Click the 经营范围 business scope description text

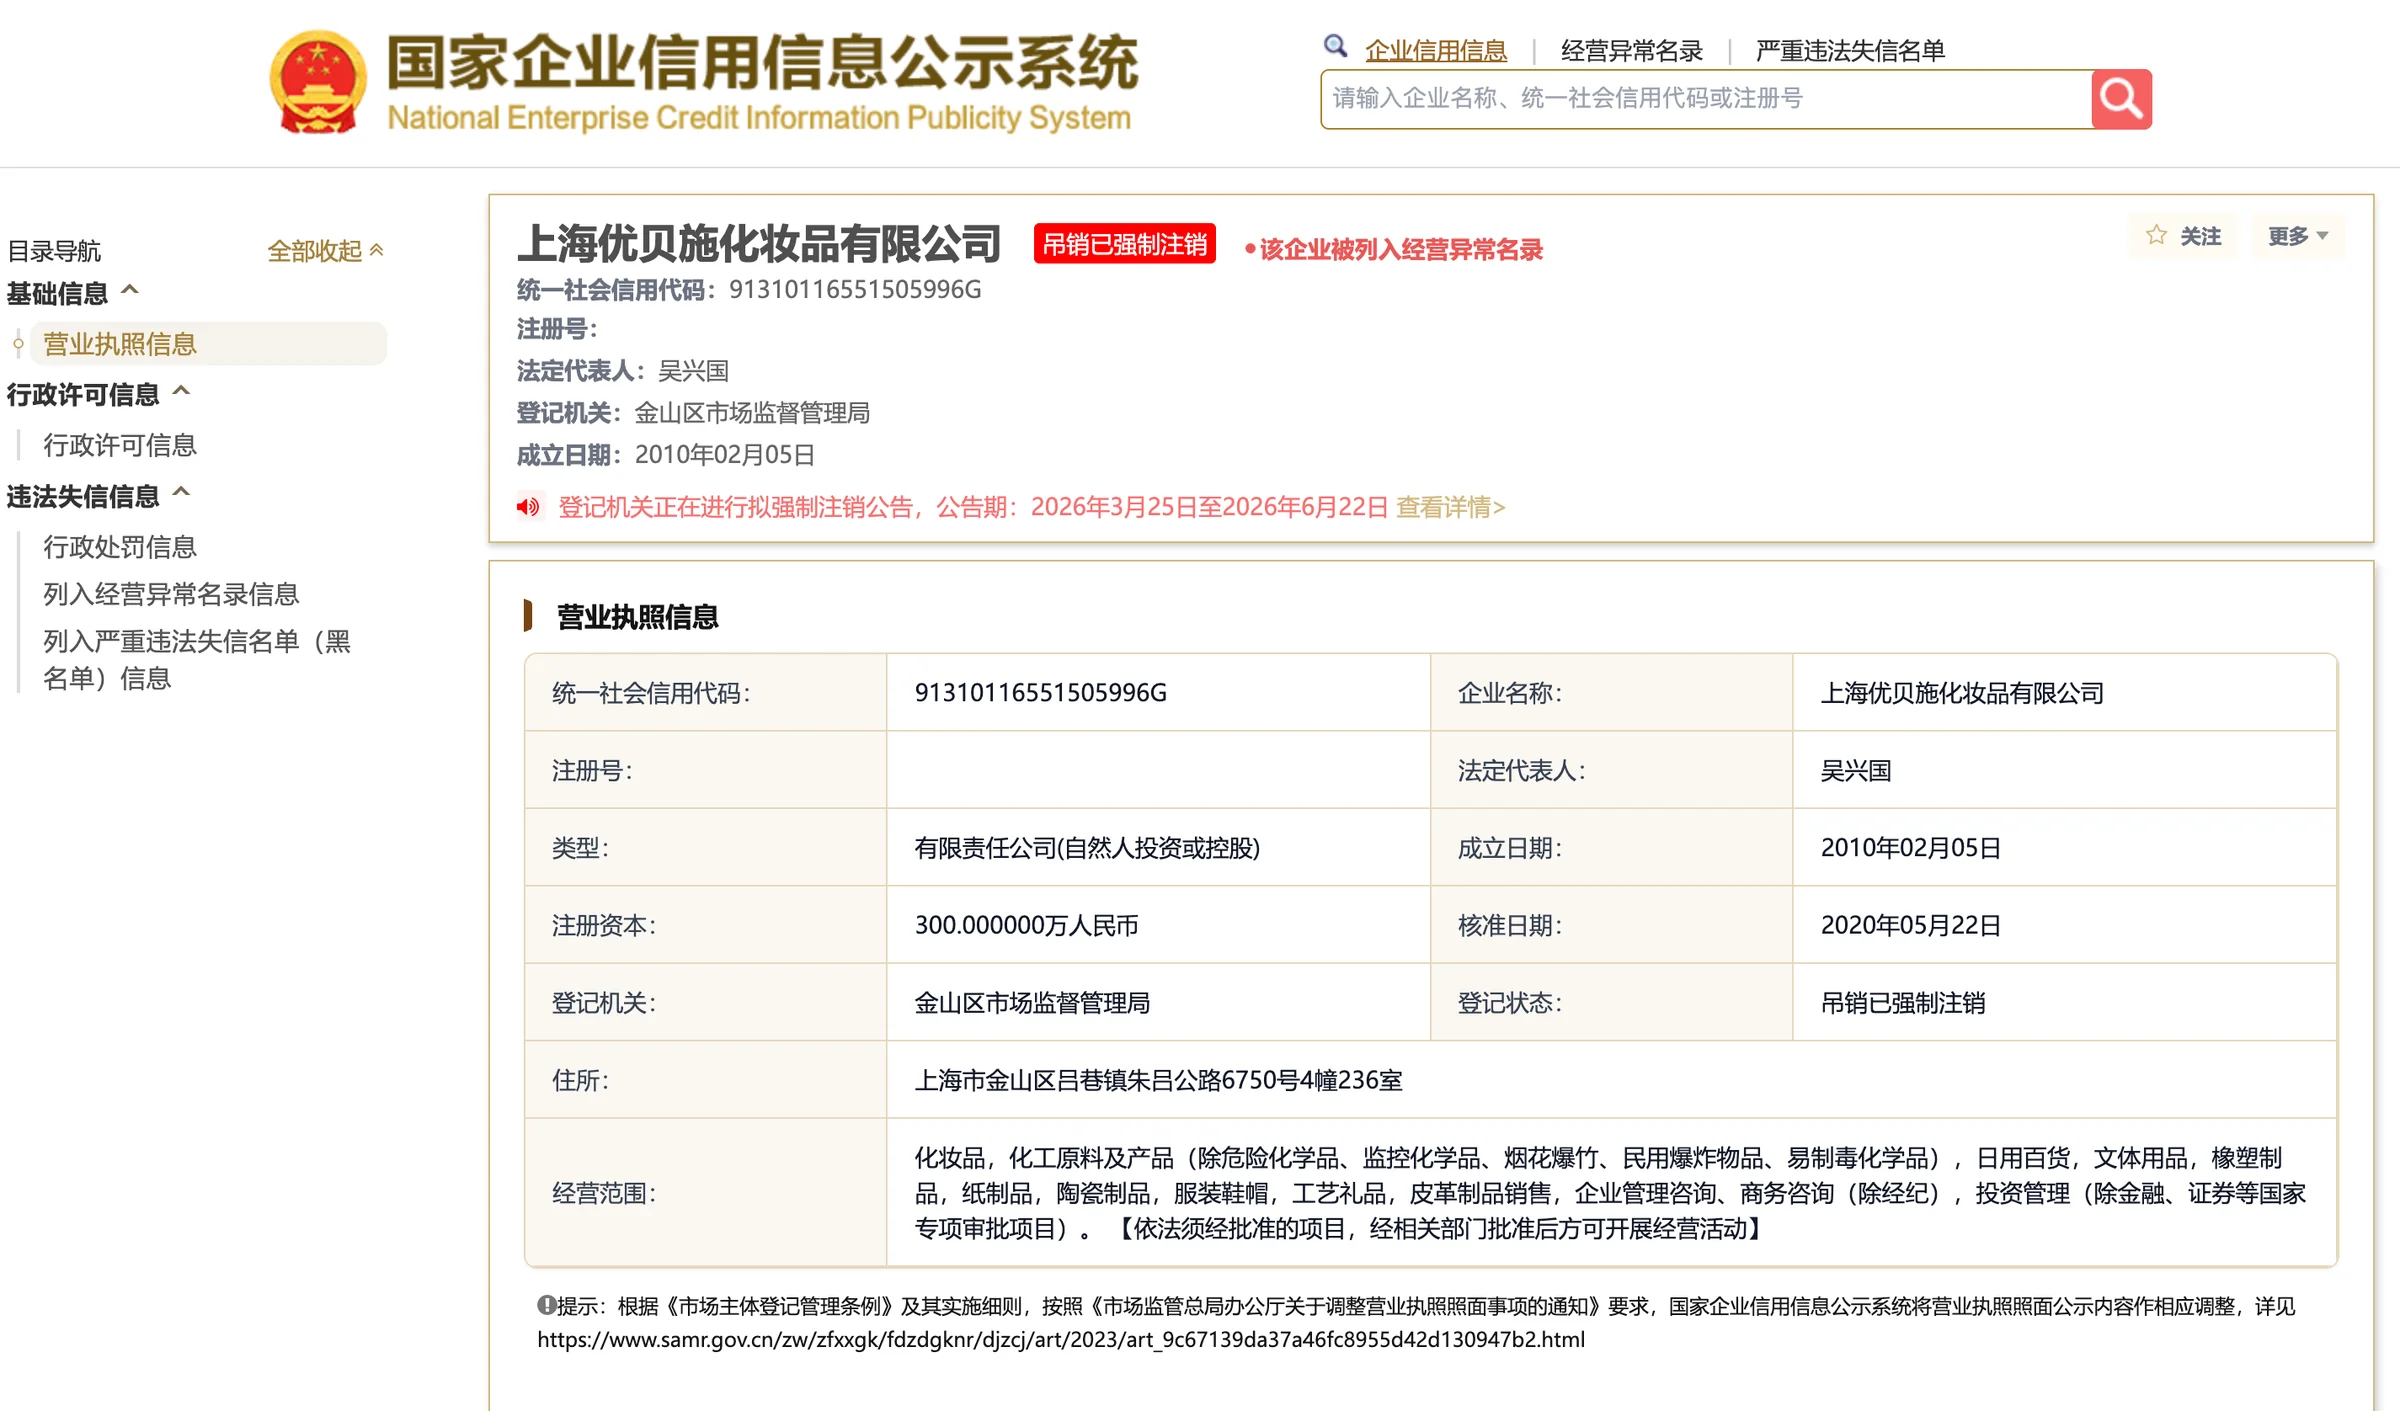1610,1193
